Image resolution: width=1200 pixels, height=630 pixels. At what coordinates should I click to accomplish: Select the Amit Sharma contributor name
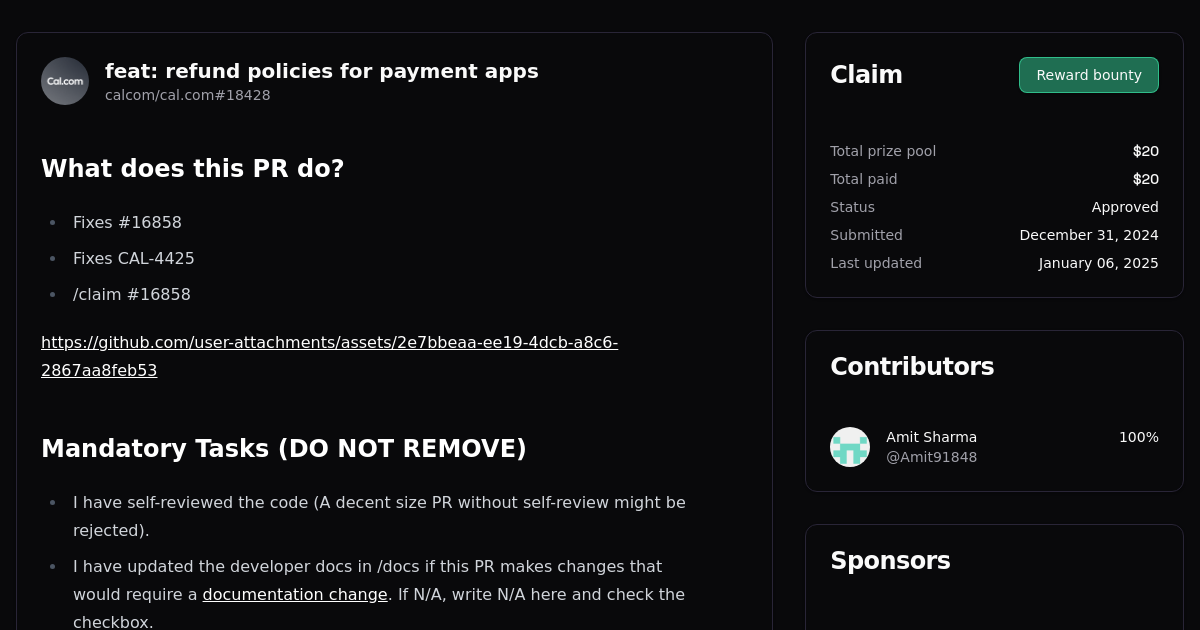[x=931, y=437]
